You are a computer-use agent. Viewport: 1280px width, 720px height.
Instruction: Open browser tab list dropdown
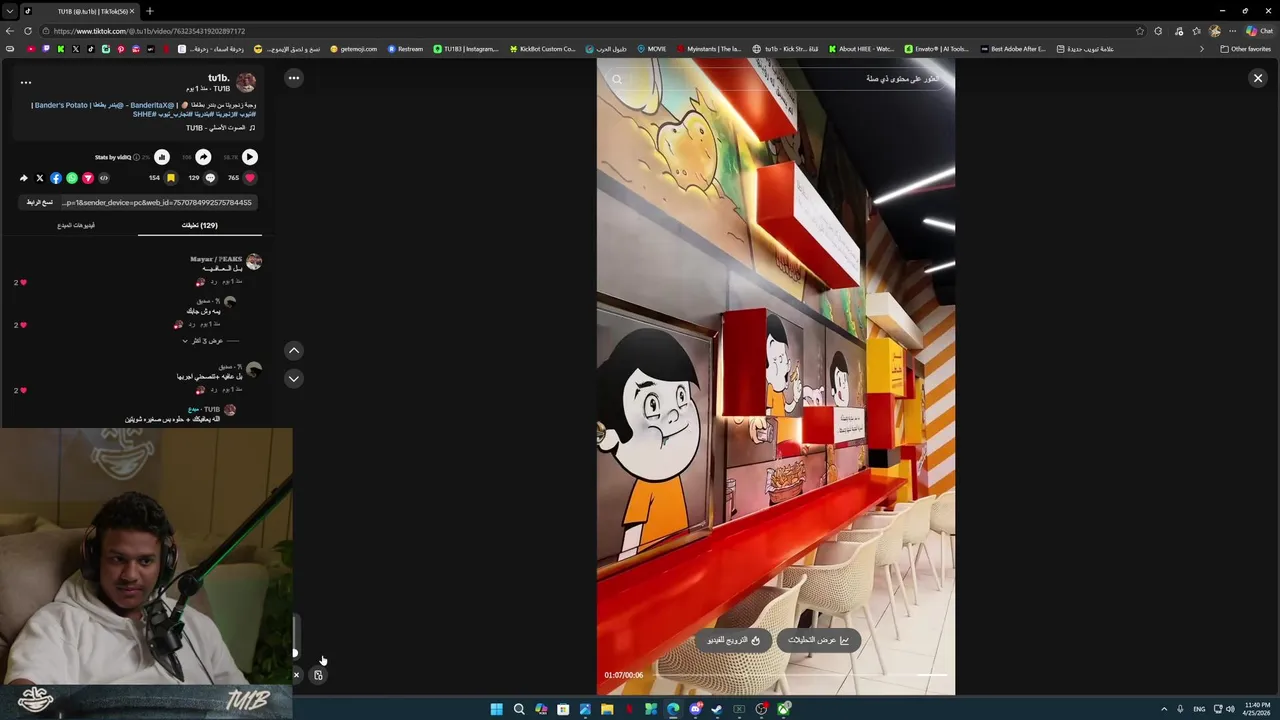[x=9, y=11]
